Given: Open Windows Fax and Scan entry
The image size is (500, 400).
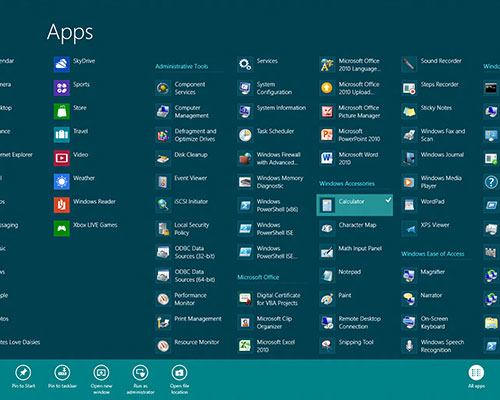Looking at the screenshot, I should click(x=434, y=135).
